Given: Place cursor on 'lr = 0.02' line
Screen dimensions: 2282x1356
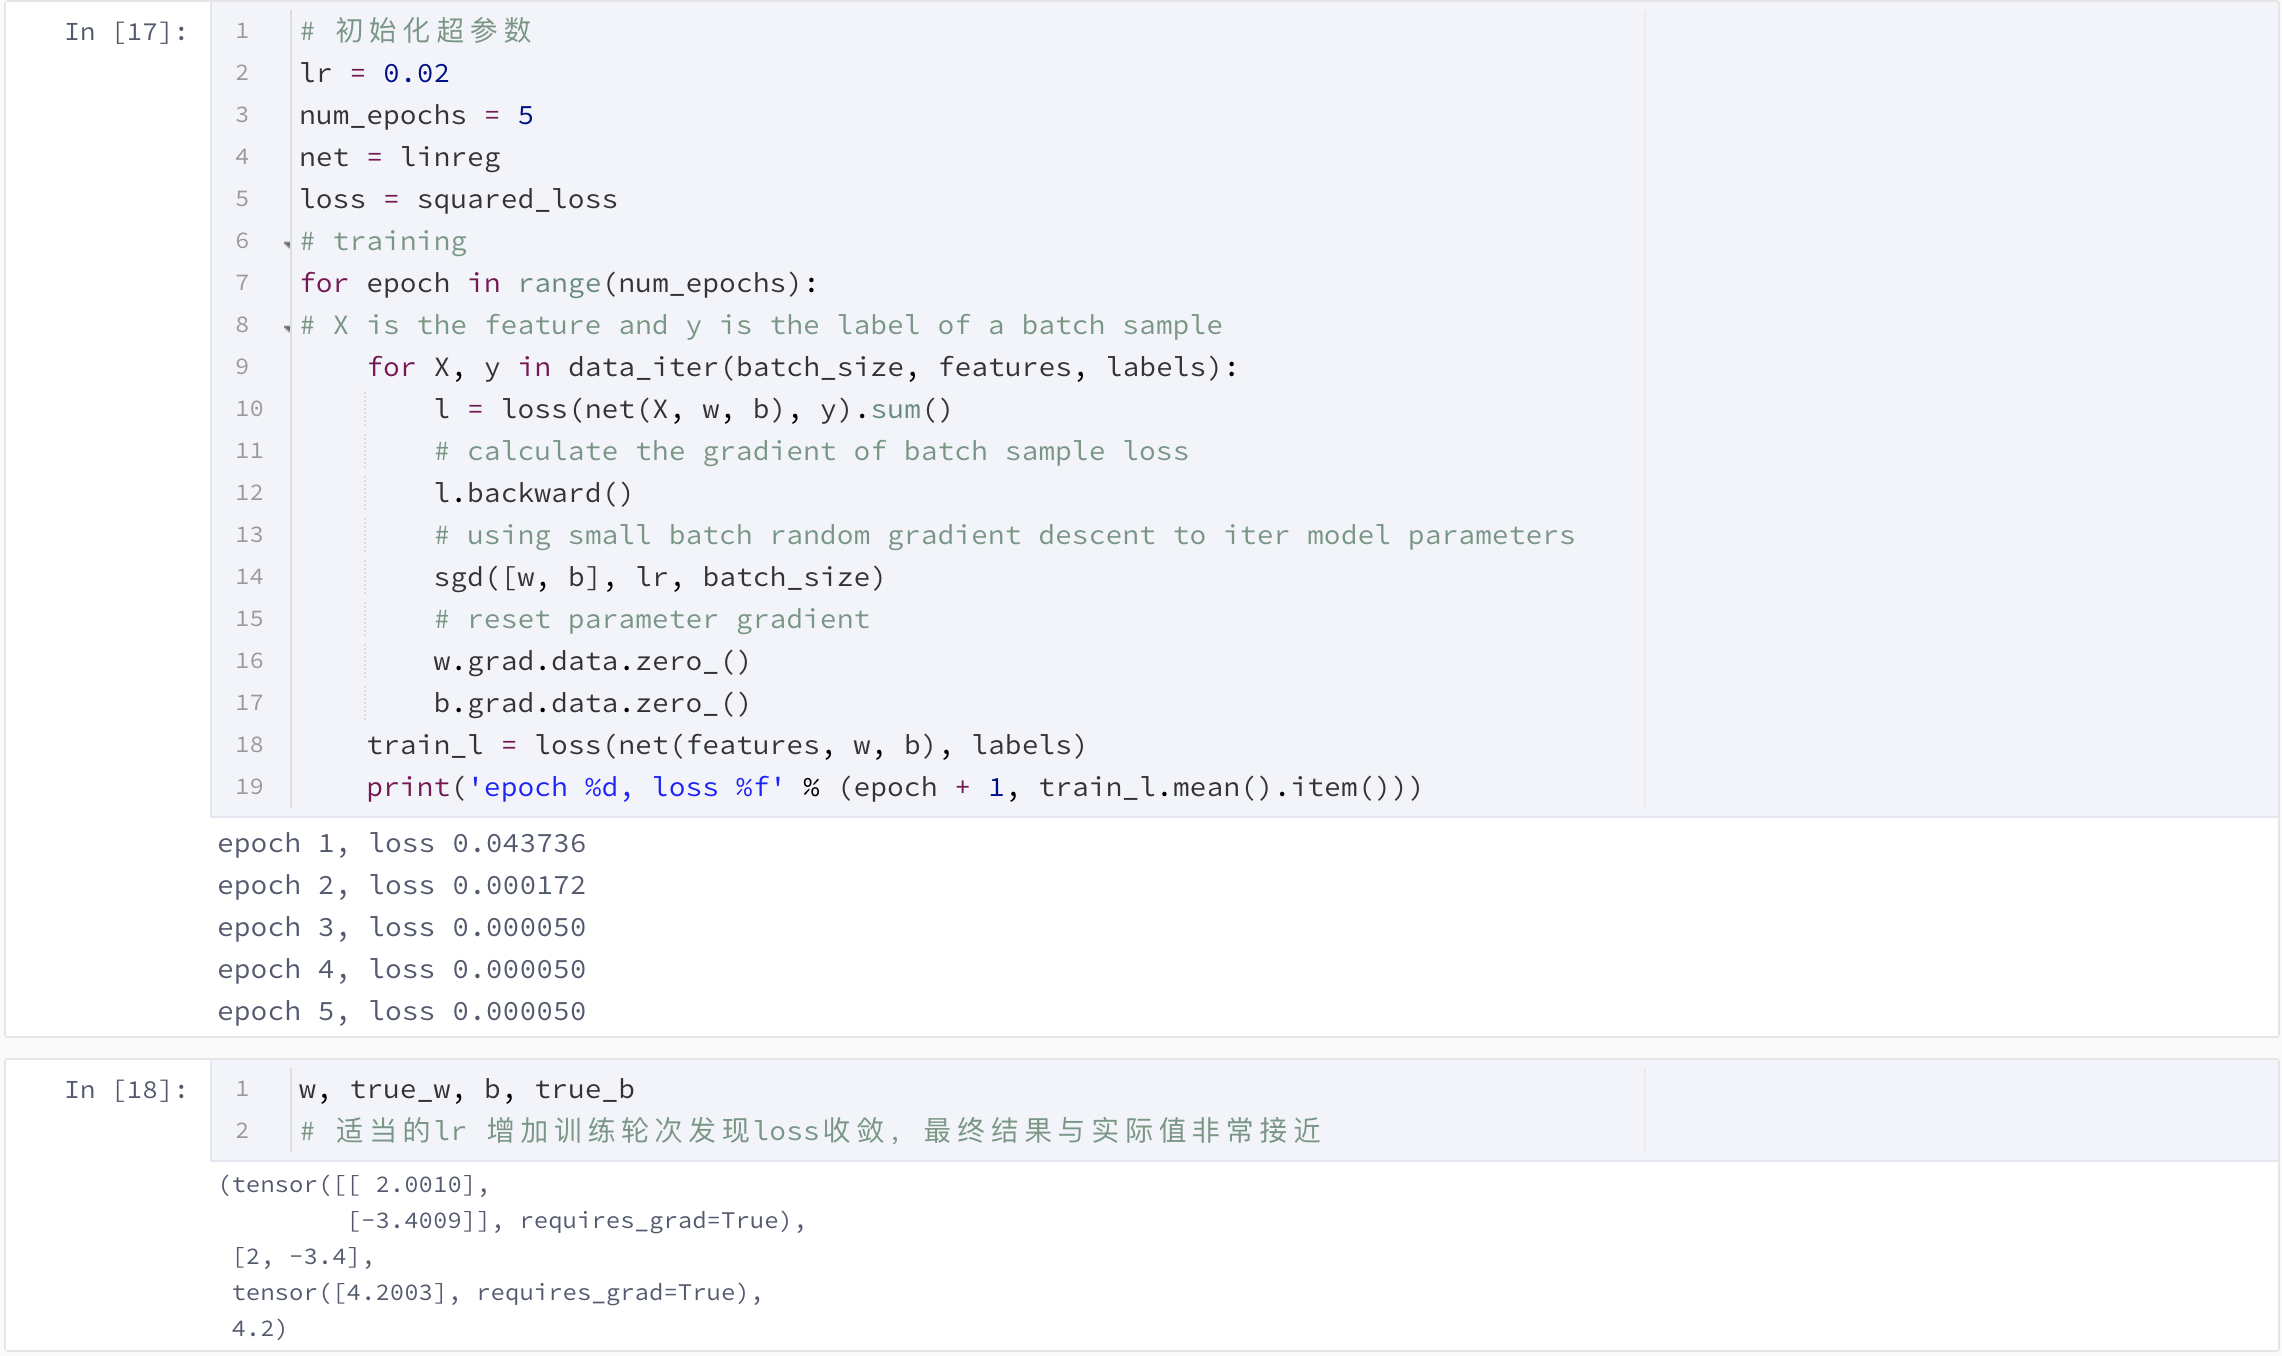Looking at the screenshot, I should click(x=374, y=74).
